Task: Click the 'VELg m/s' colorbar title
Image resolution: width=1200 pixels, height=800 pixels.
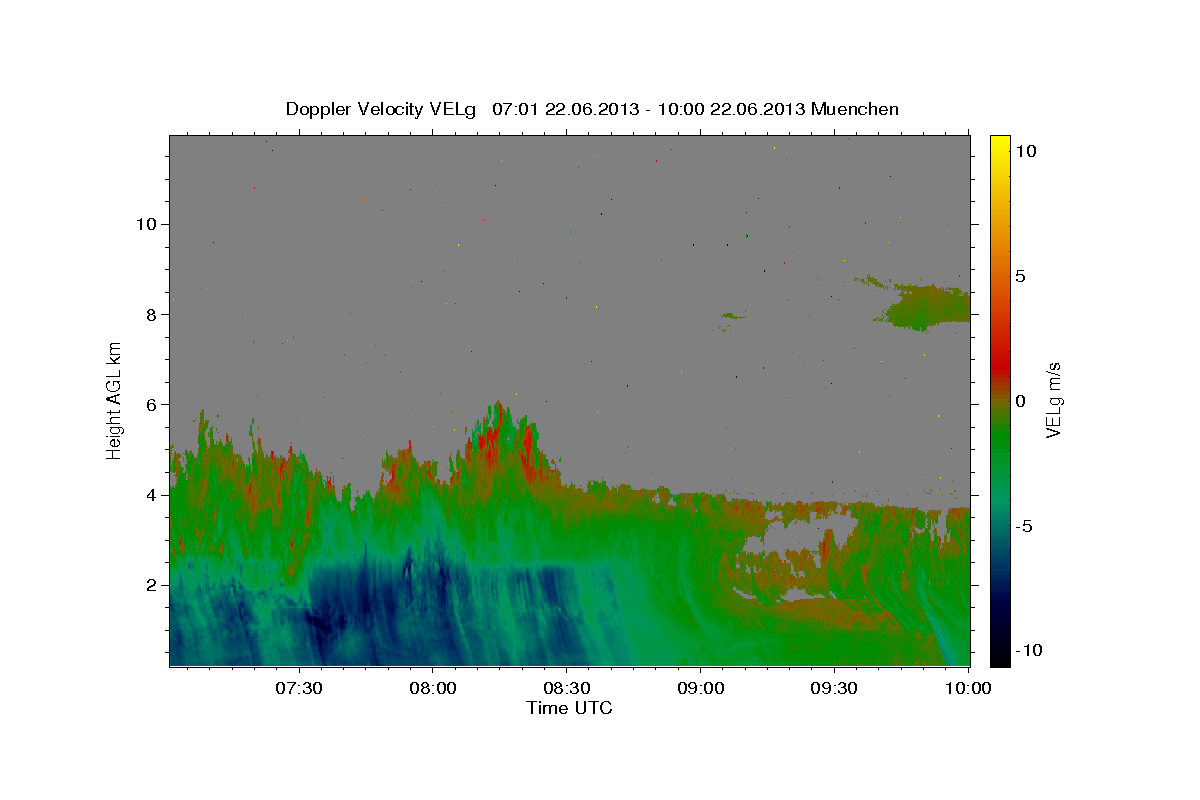Action: (x=1053, y=400)
